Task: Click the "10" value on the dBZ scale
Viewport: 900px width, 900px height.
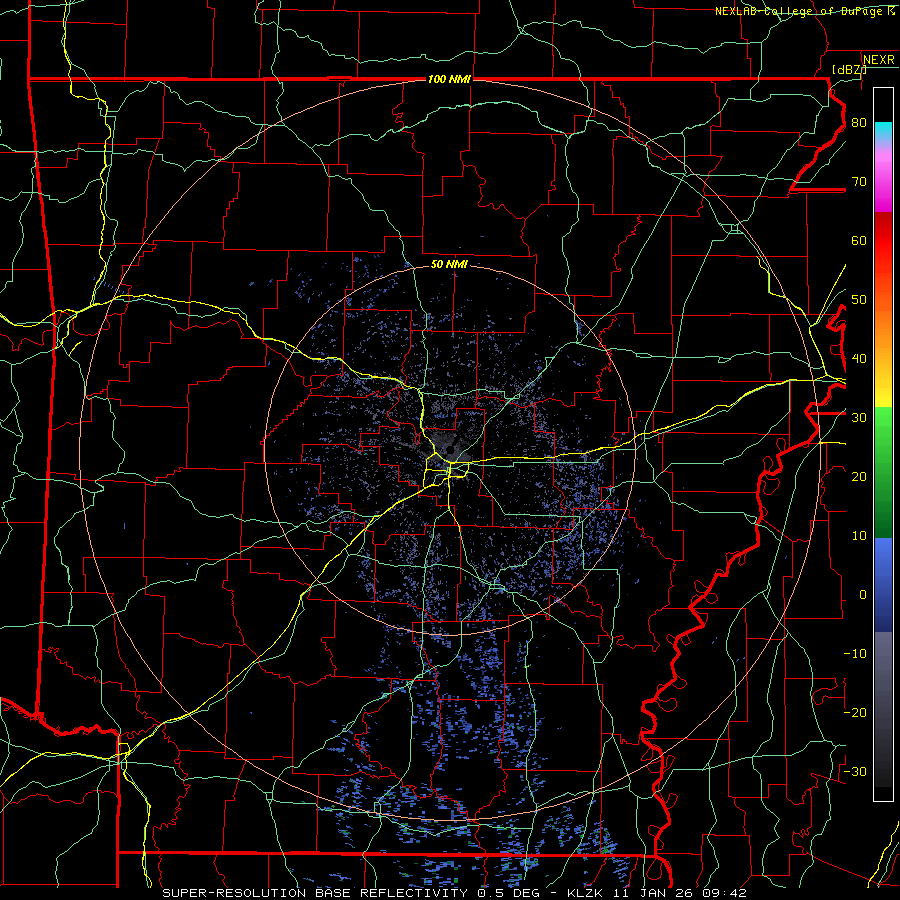Action: pyautogui.click(x=859, y=536)
